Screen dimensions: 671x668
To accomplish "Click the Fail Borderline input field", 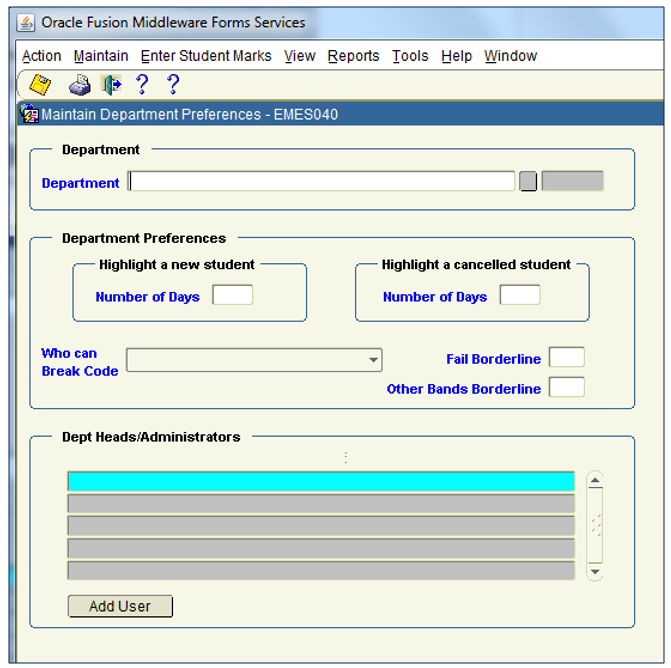I will pyautogui.click(x=567, y=358).
